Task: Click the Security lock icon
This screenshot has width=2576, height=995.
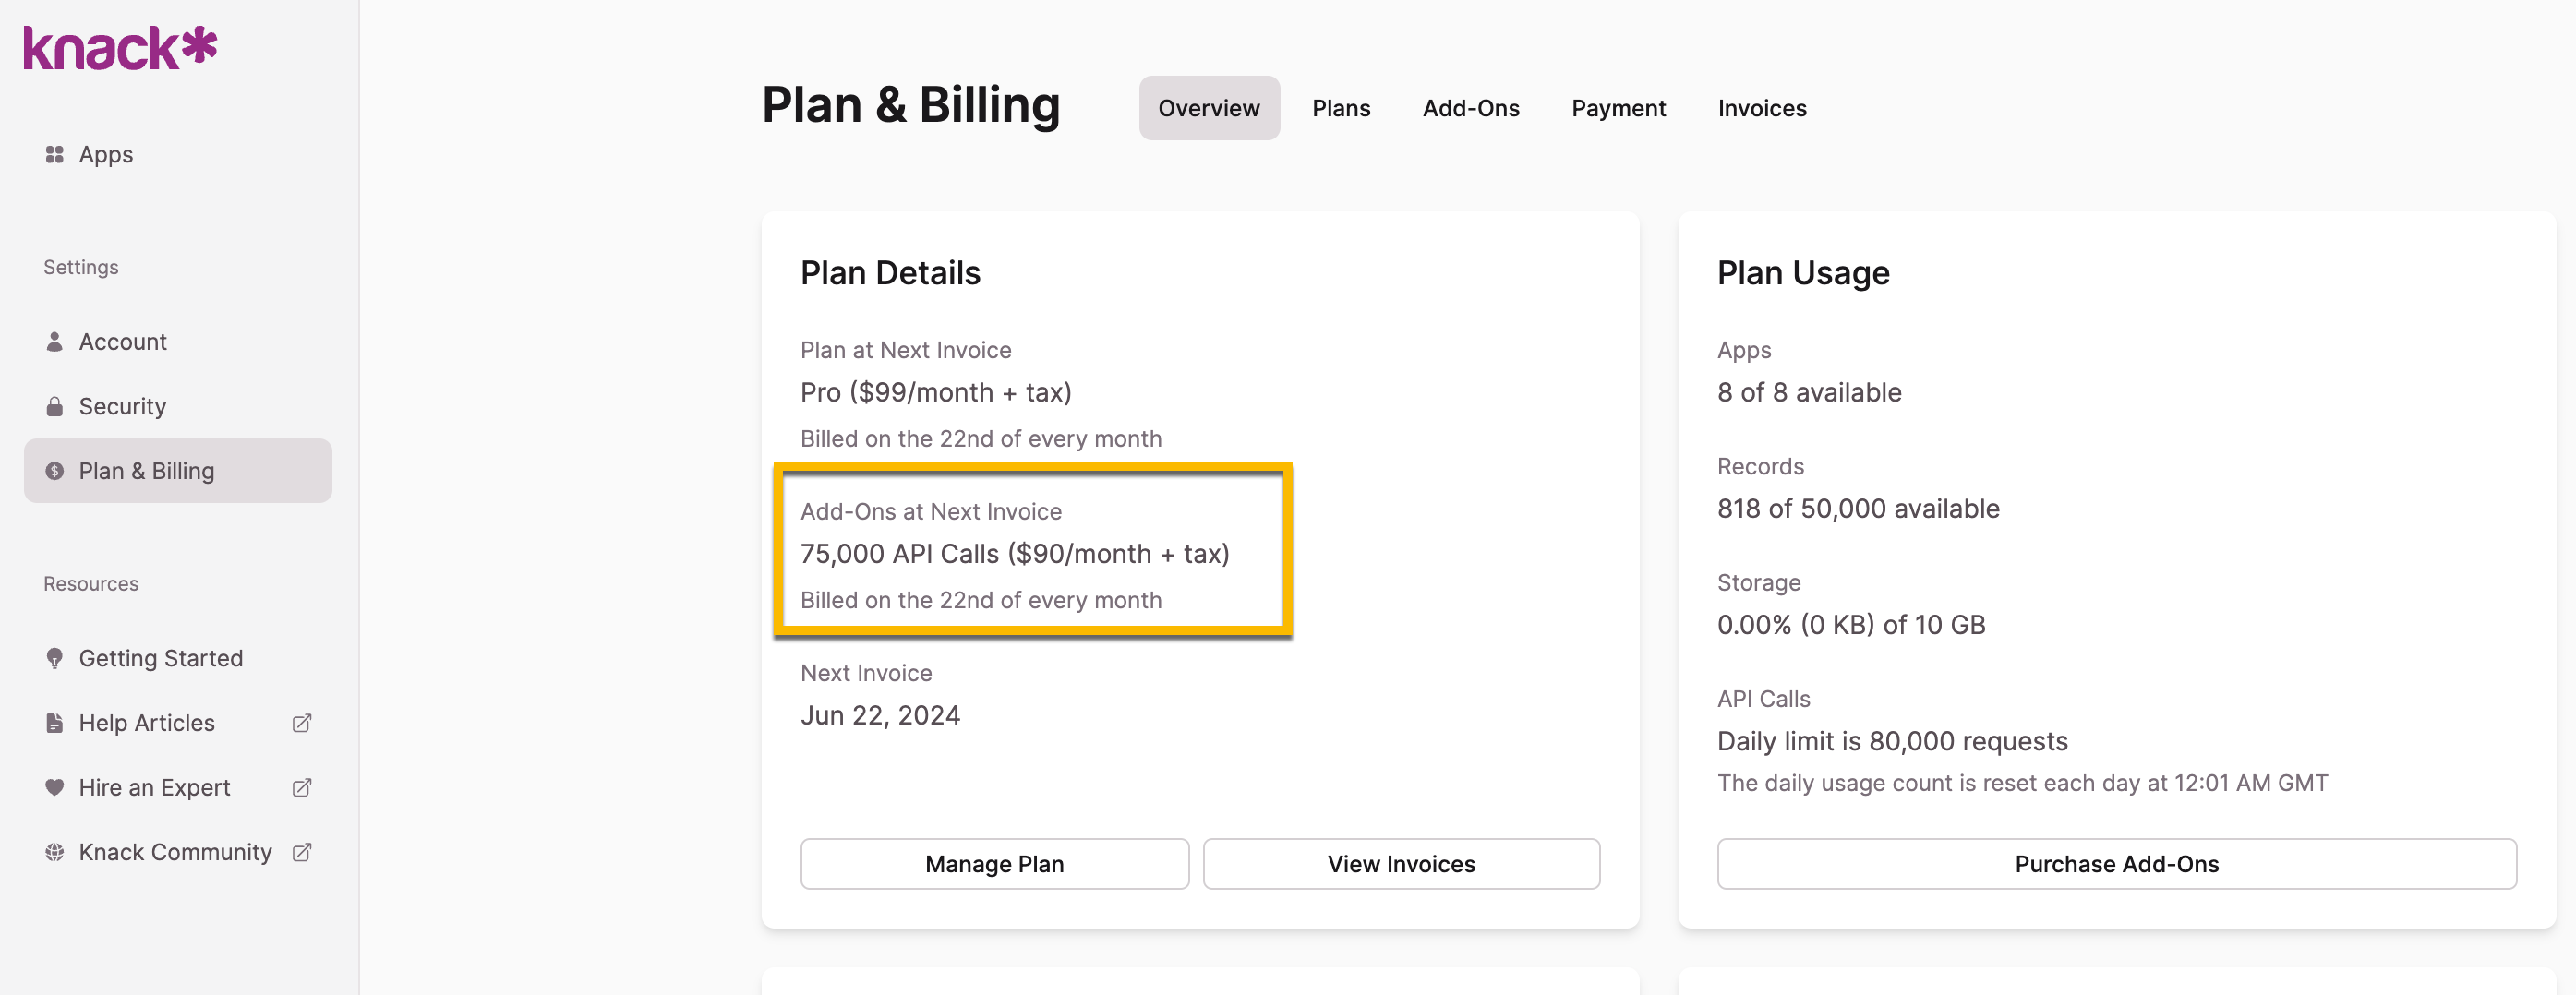Action: coord(55,407)
